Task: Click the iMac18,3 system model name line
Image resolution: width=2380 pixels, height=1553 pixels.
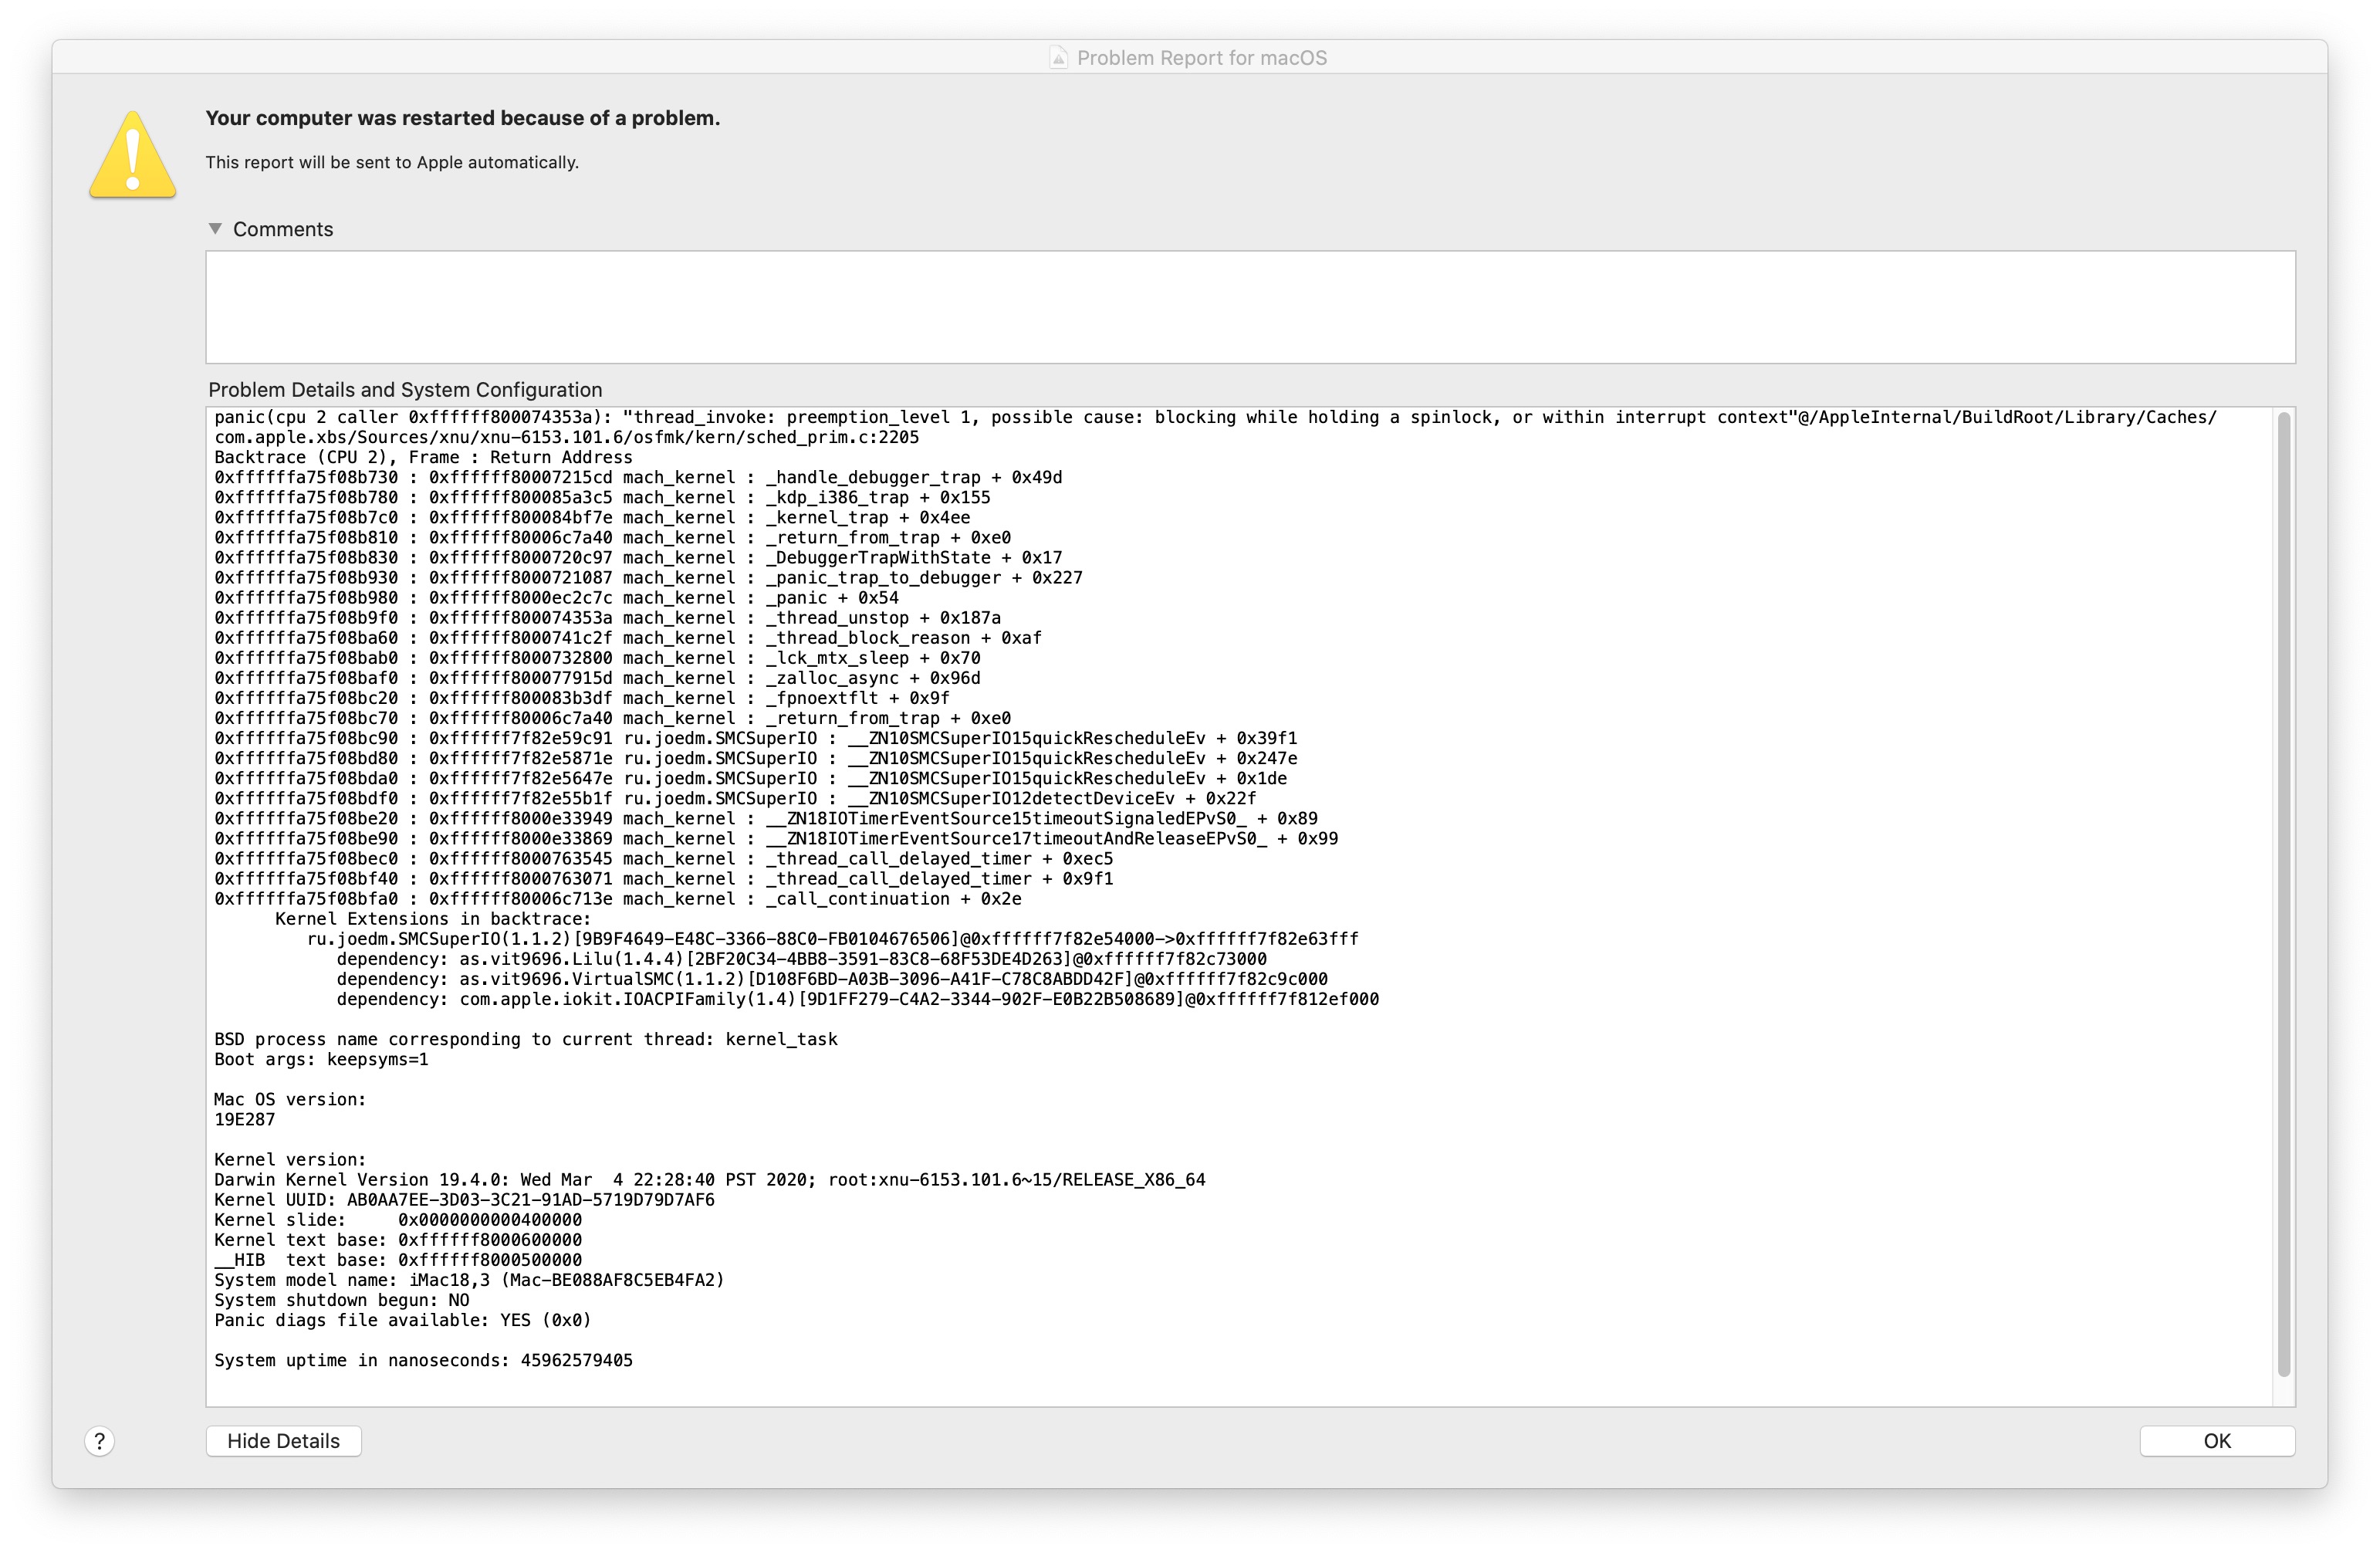Action: click(470, 1279)
